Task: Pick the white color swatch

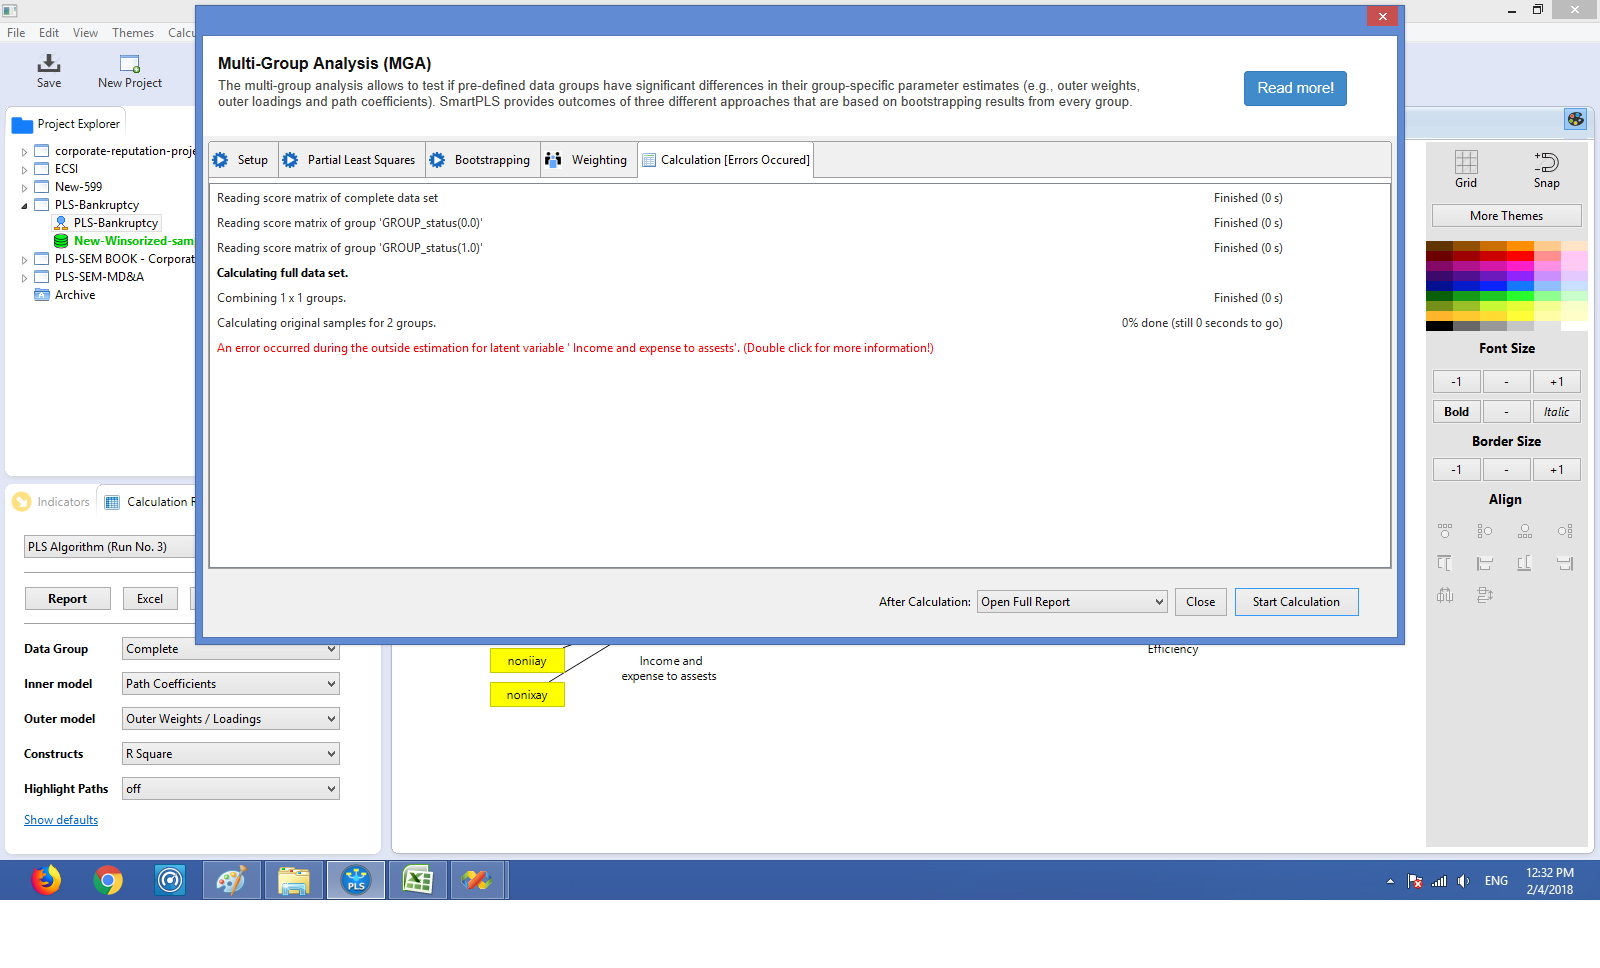Action: tap(1574, 326)
